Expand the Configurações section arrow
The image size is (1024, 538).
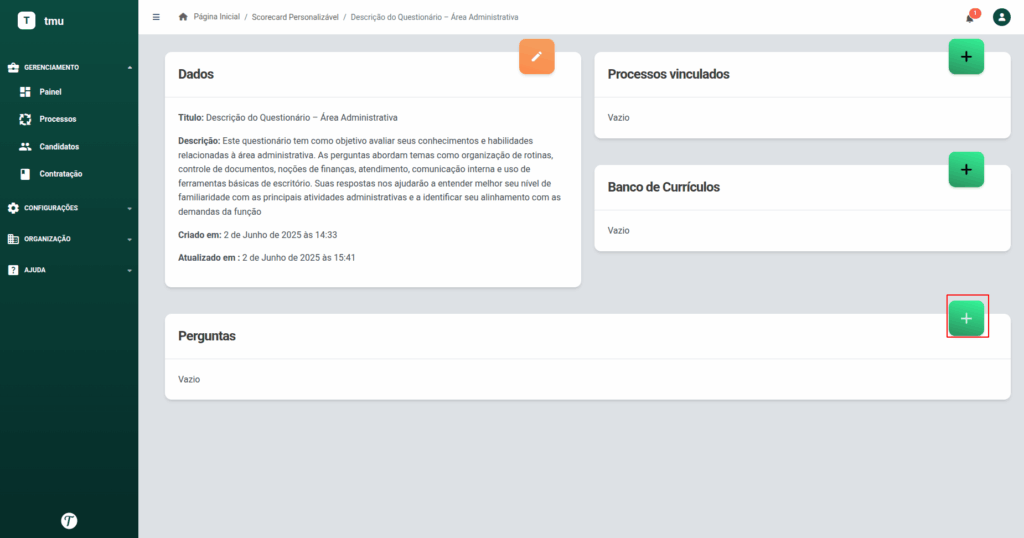tap(129, 208)
